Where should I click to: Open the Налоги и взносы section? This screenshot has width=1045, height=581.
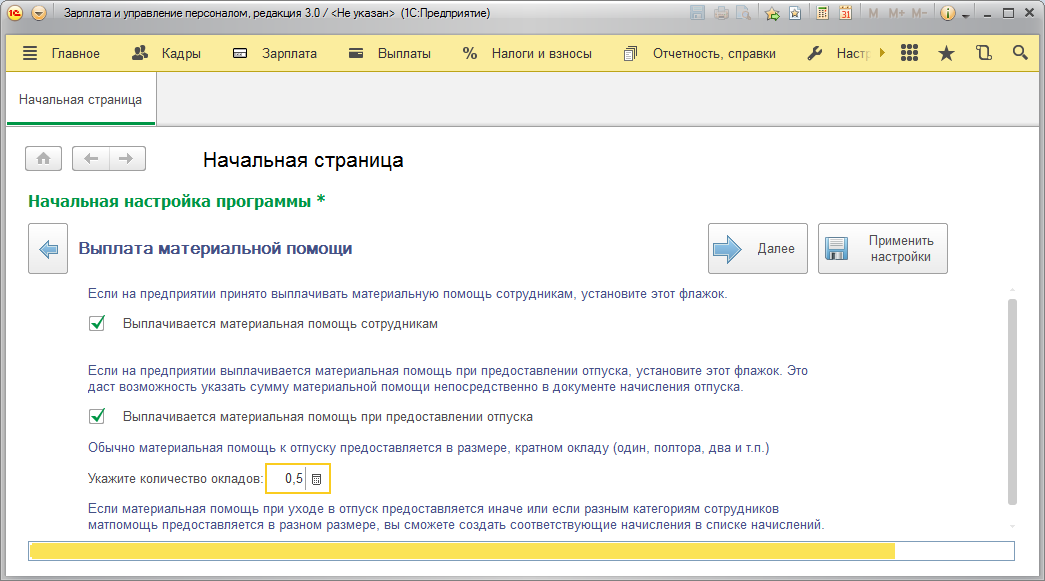[x=527, y=53]
